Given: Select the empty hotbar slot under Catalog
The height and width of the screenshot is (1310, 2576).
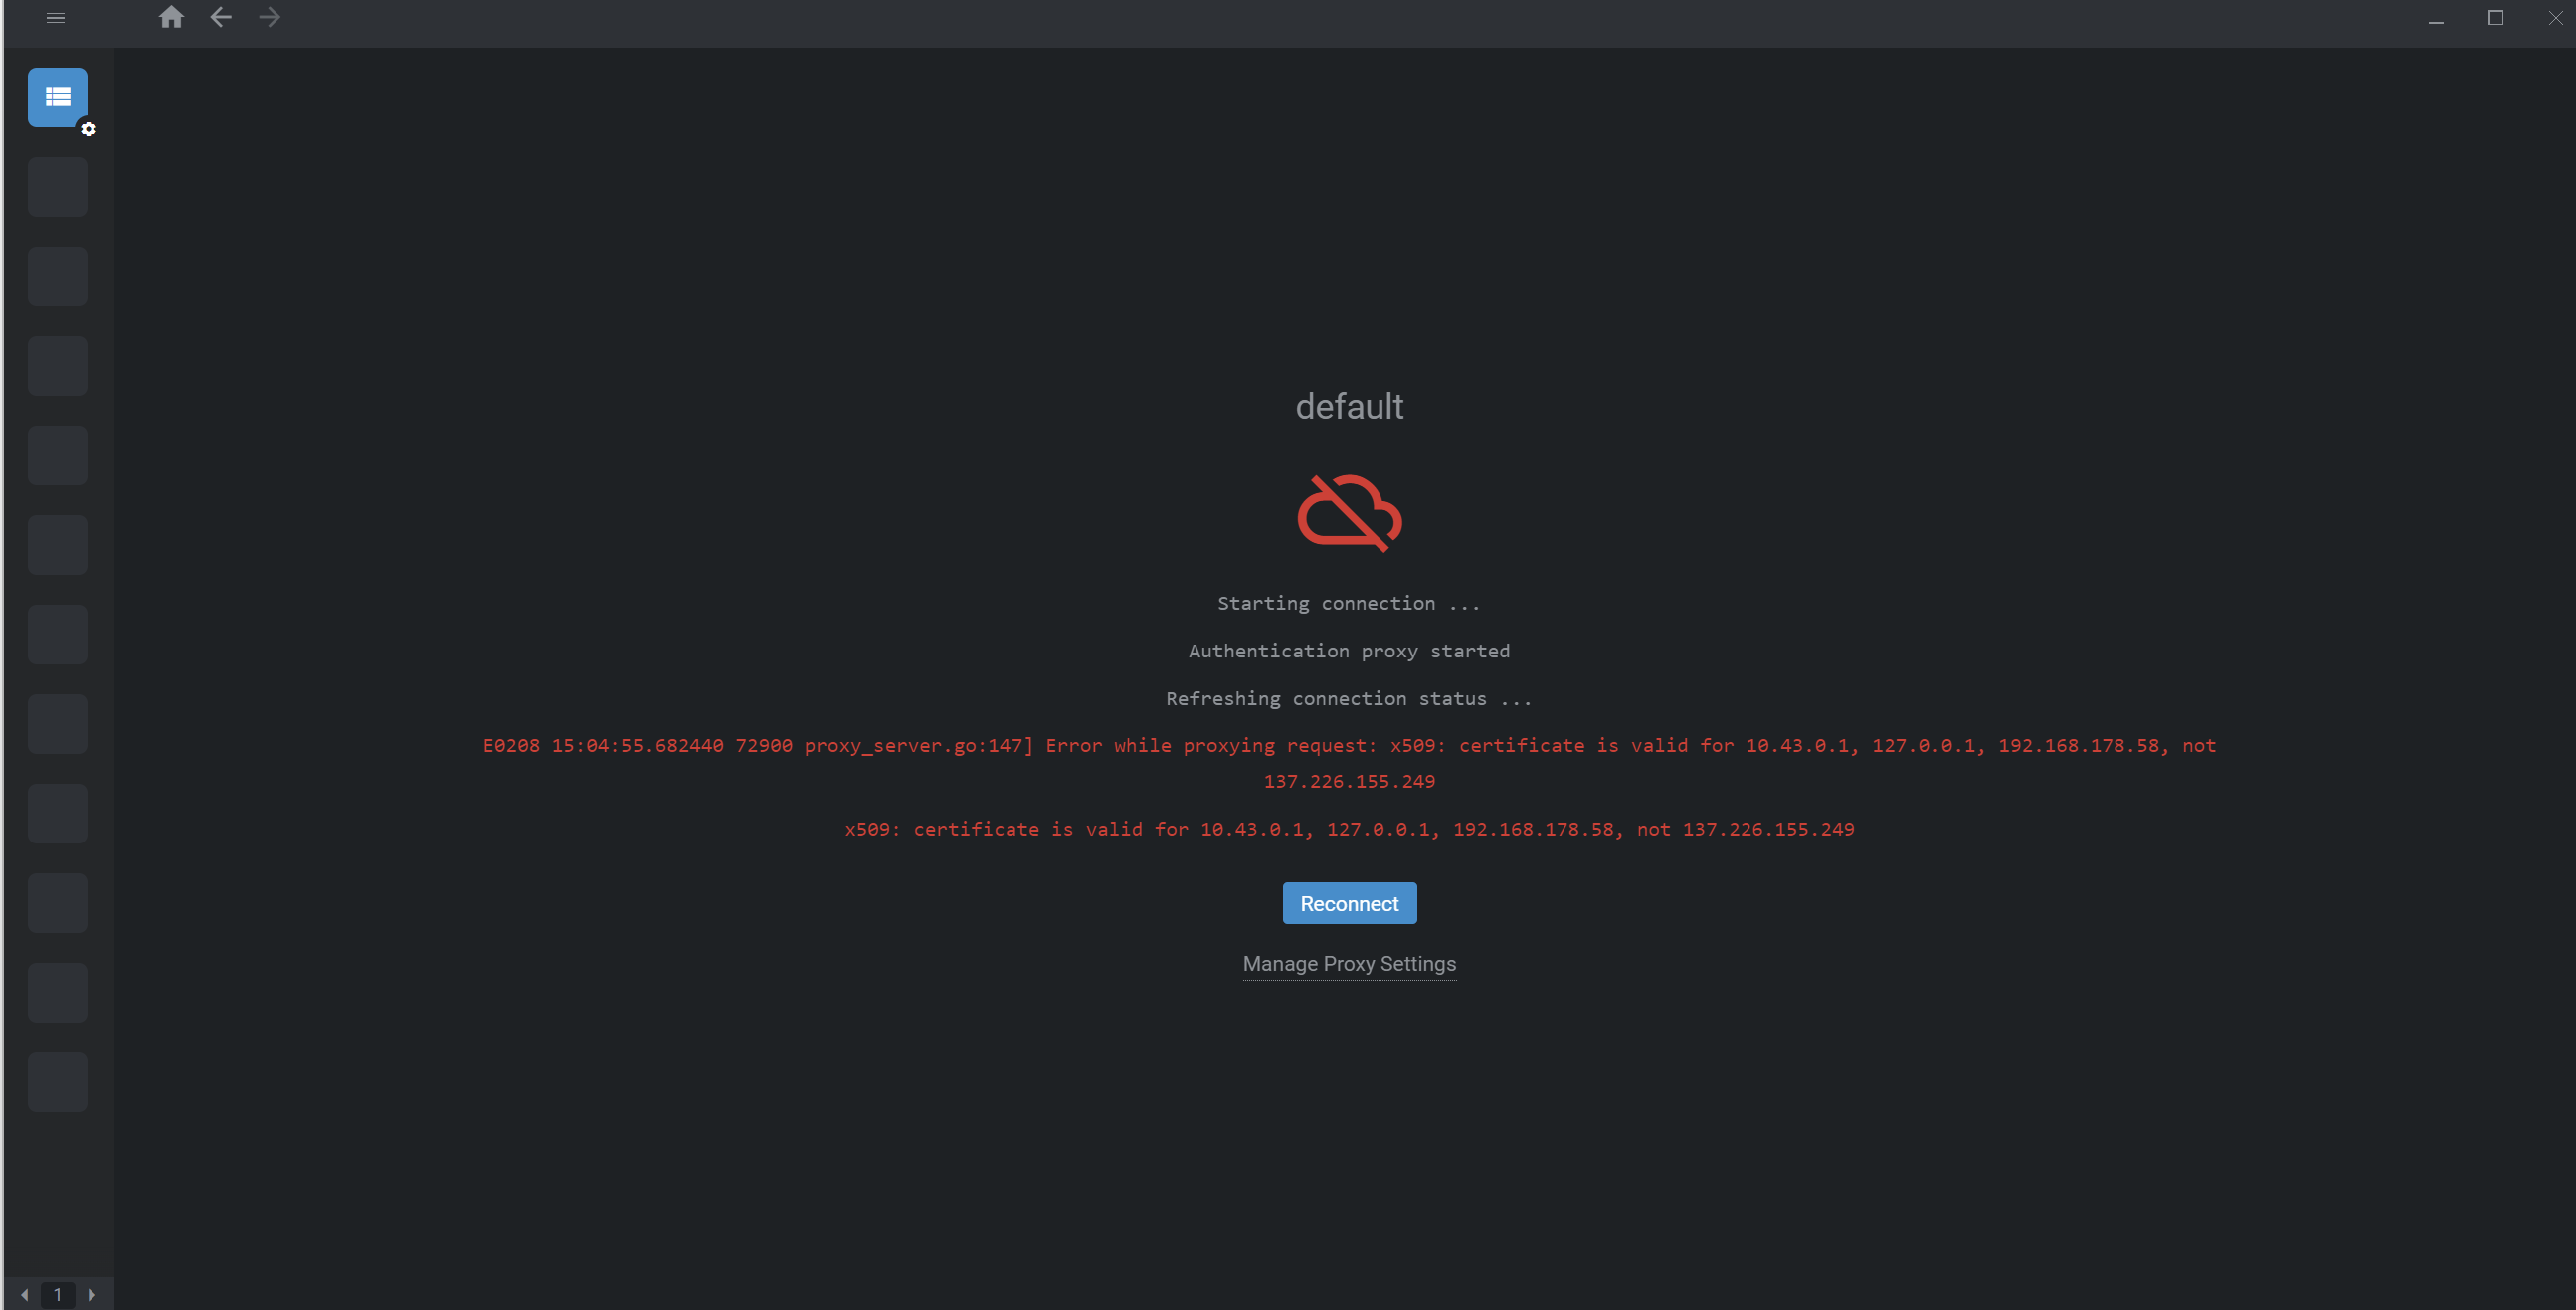Looking at the screenshot, I should tap(57, 187).
